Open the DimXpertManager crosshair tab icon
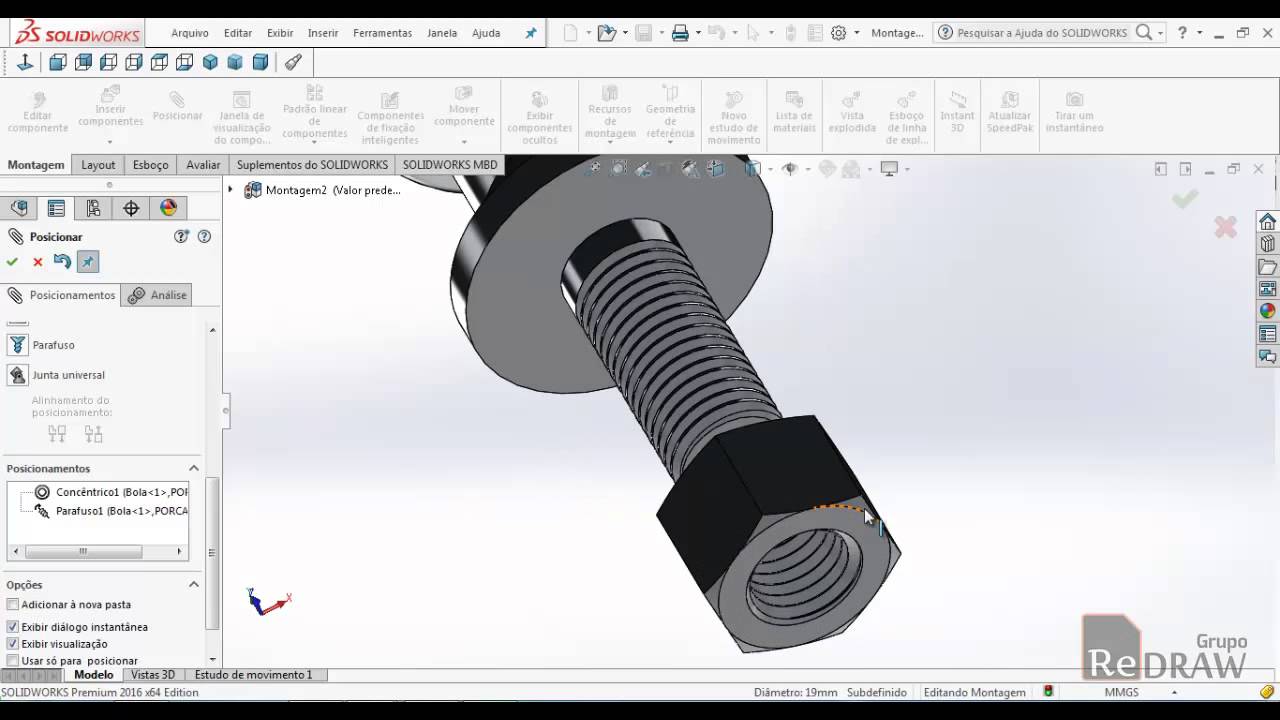1280x720 pixels. pos(131,208)
